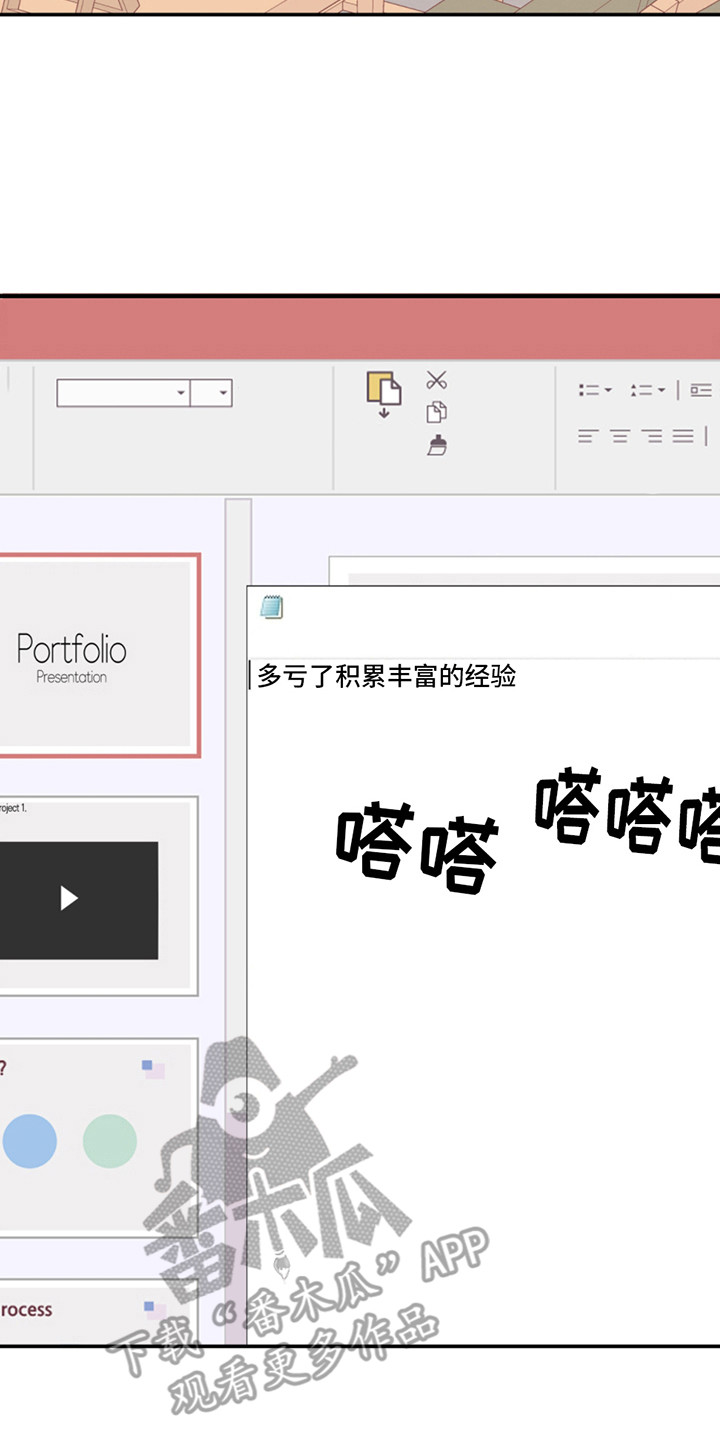Align text left in the ribbon
This screenshot has width=720, height=1440.
click(588, 436)
